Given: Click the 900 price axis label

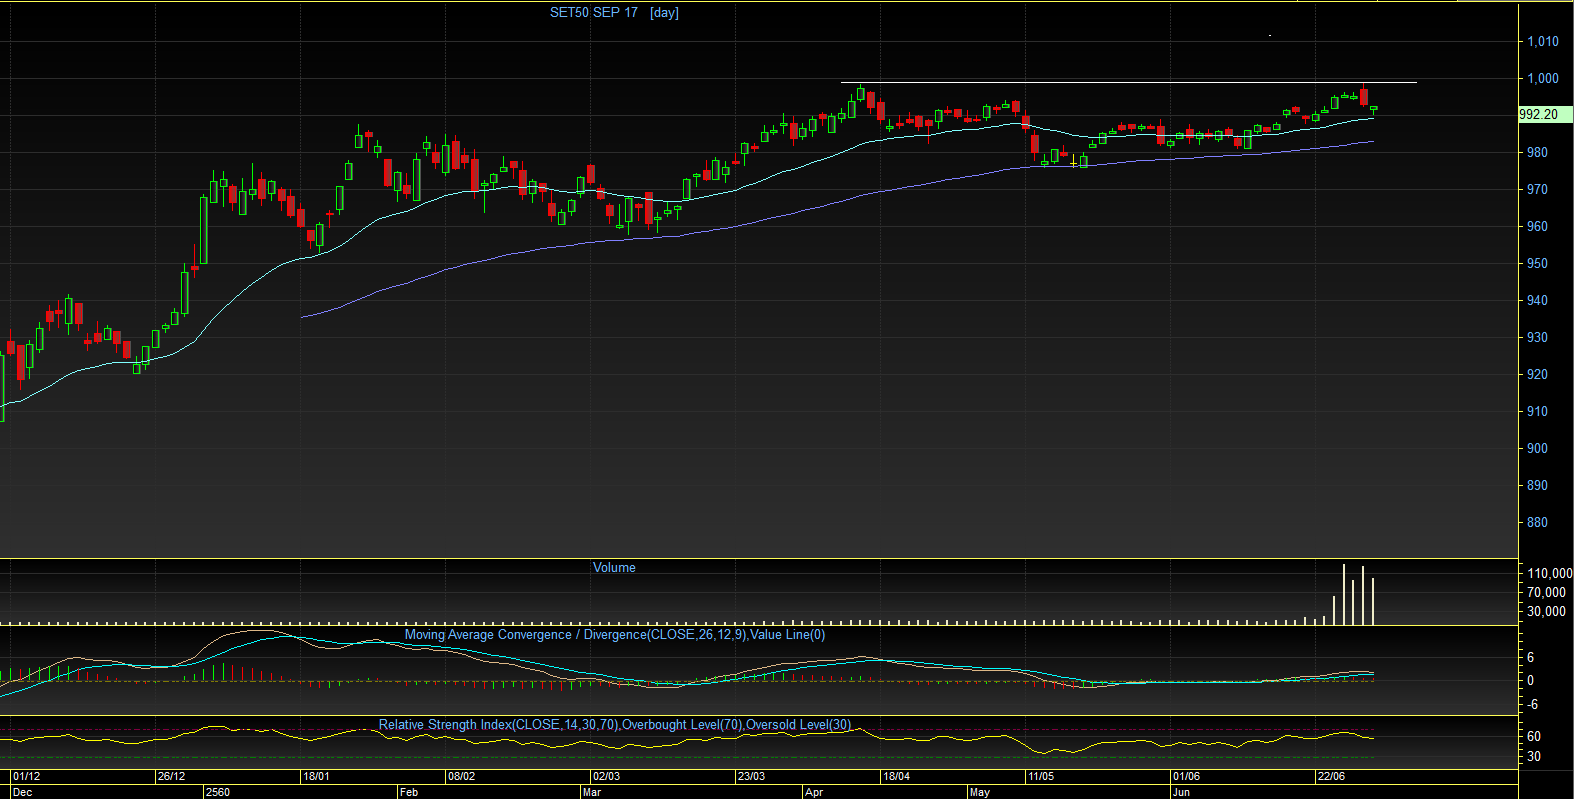Looking at the screenshot, I should click(1537, 448).
